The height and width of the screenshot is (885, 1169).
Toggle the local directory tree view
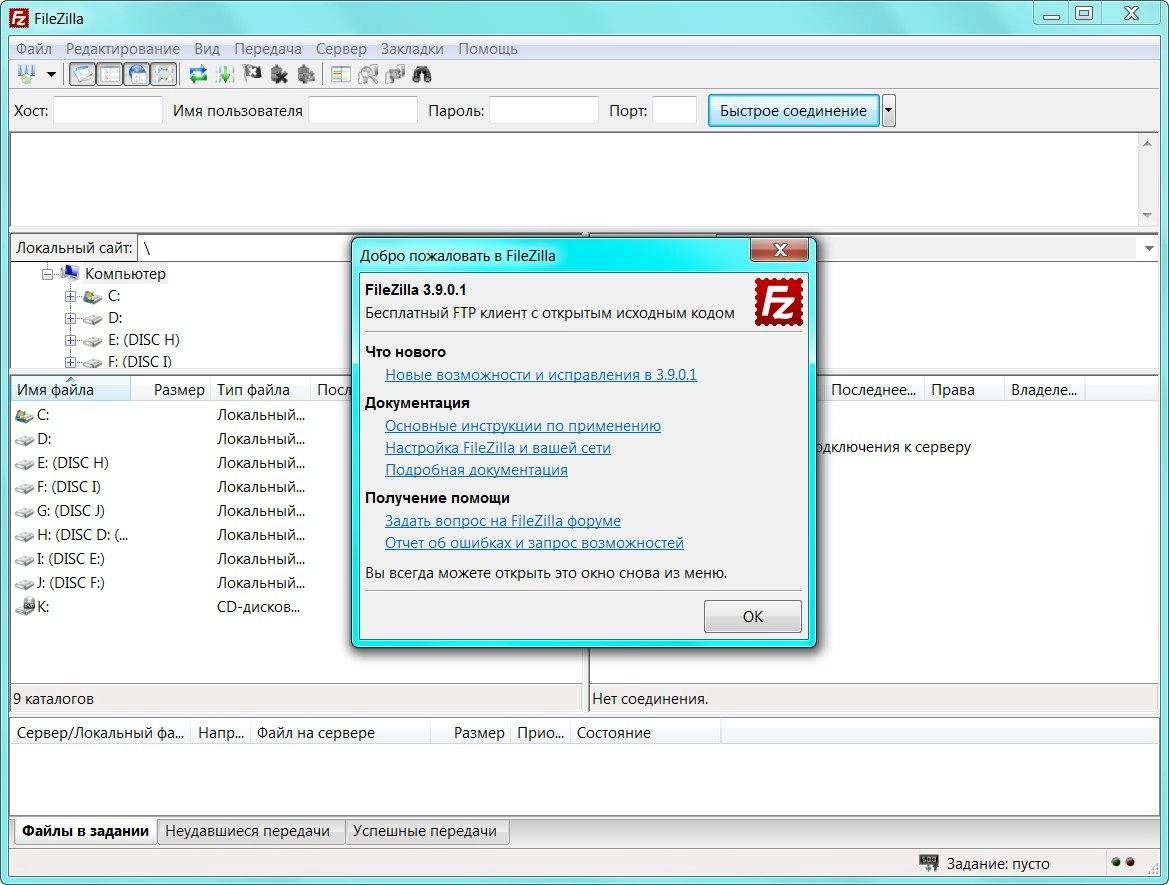click(x=110, y=74)
